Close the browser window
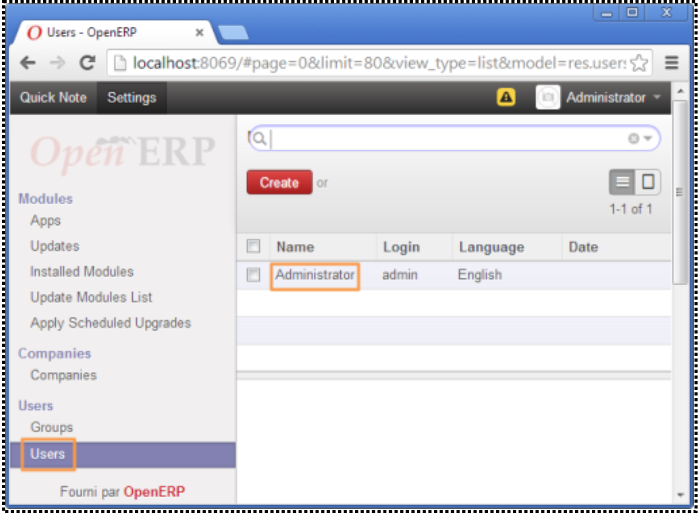The image size is (698, 514). pos(666,12)
